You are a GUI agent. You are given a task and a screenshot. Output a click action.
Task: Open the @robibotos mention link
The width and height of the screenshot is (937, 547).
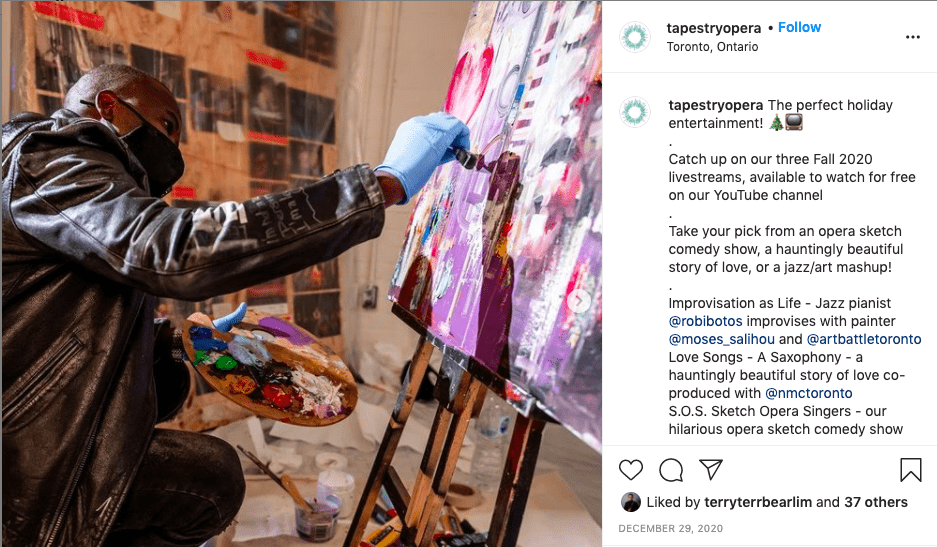point(705,321)
